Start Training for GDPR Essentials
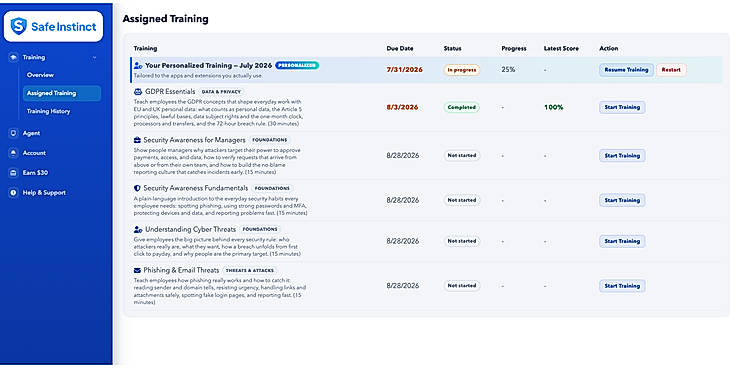Viewport: 736px width, 368px height. click(622, 107)
